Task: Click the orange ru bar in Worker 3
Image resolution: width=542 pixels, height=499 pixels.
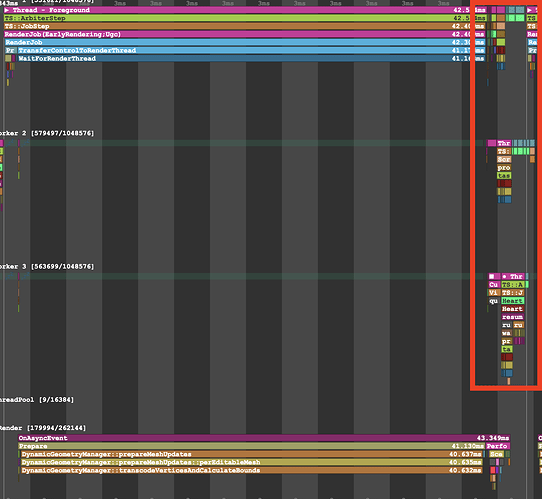Action: (x=518, y=325)
